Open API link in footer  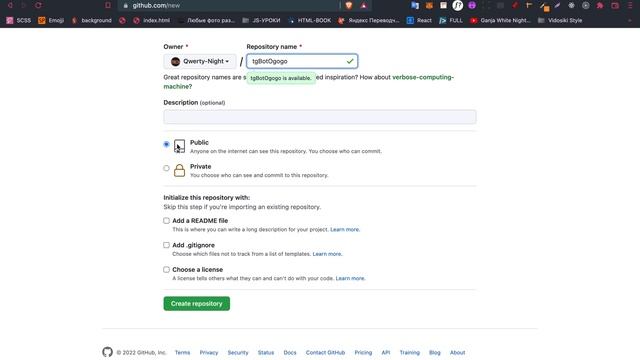click(386, 352)
